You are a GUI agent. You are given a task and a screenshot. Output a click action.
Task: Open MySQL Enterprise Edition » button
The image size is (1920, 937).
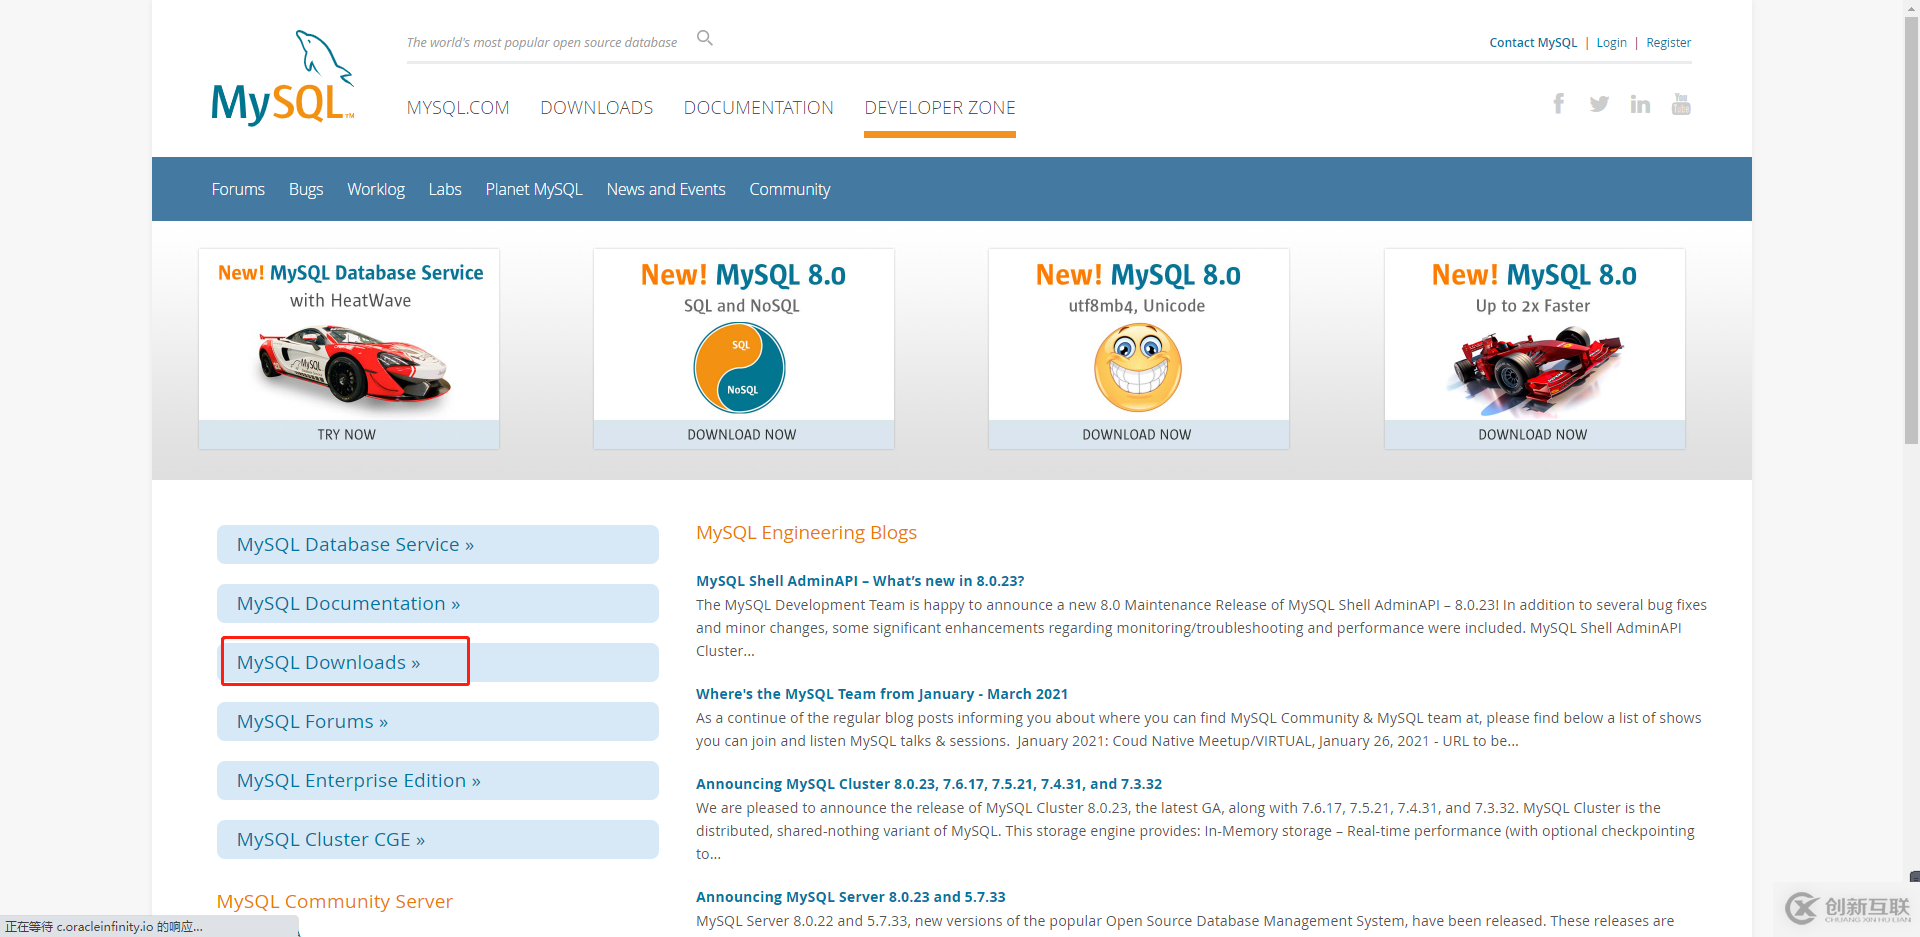[438, 781]
